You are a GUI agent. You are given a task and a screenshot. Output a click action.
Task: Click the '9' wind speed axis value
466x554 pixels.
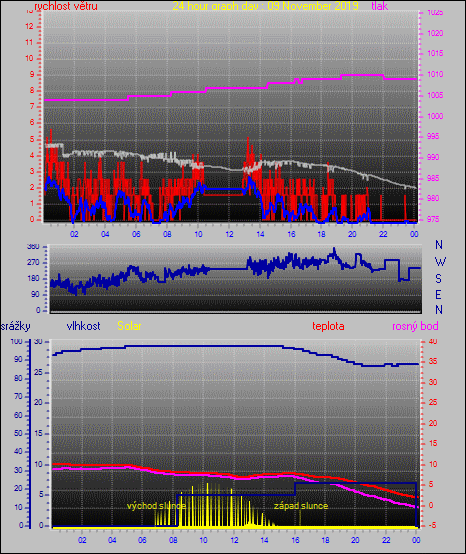click(x=32, y=75)
